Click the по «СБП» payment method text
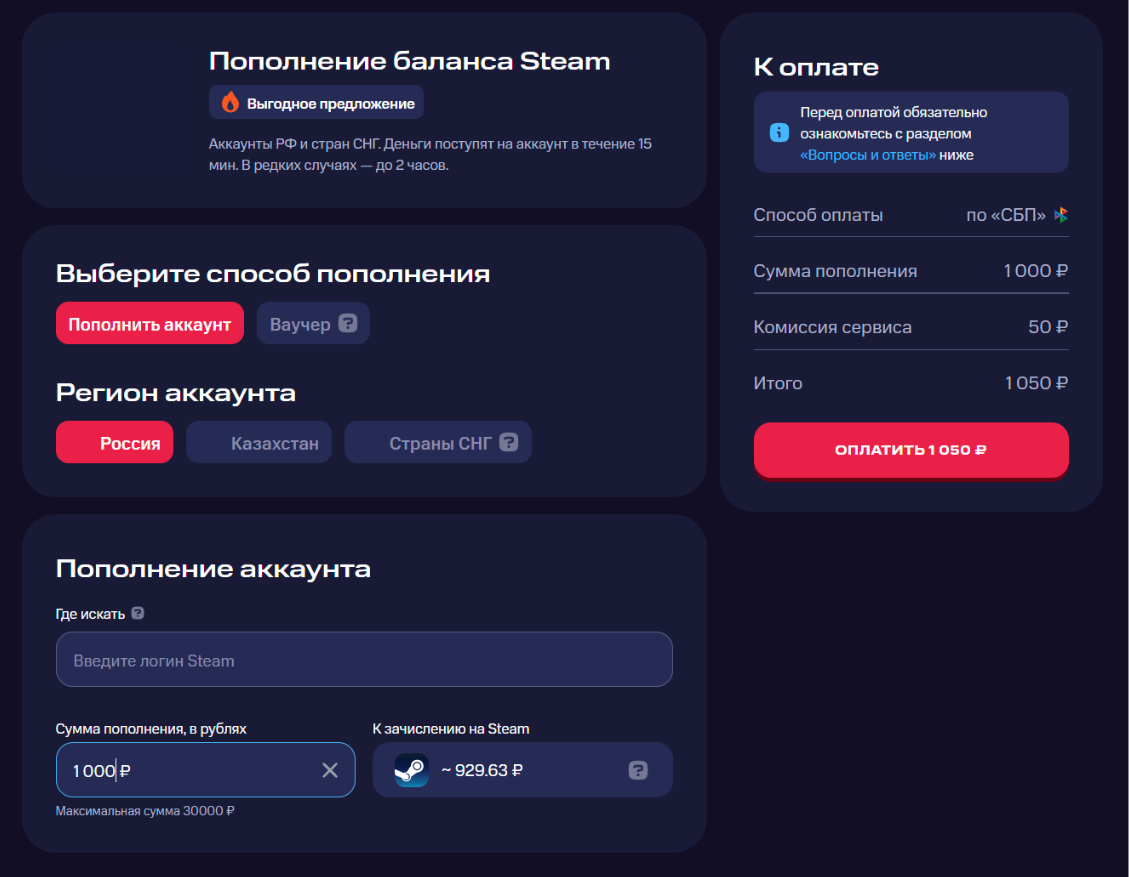Image resolution: width=1129 pixels, height=877 pixels. coord(1005,215)
